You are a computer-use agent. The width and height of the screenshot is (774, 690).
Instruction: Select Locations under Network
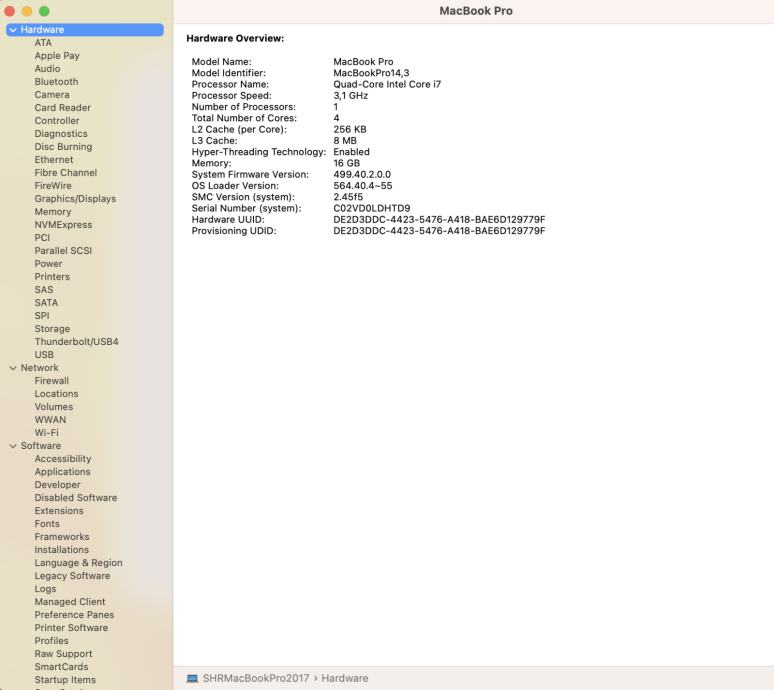coord(56,394)
